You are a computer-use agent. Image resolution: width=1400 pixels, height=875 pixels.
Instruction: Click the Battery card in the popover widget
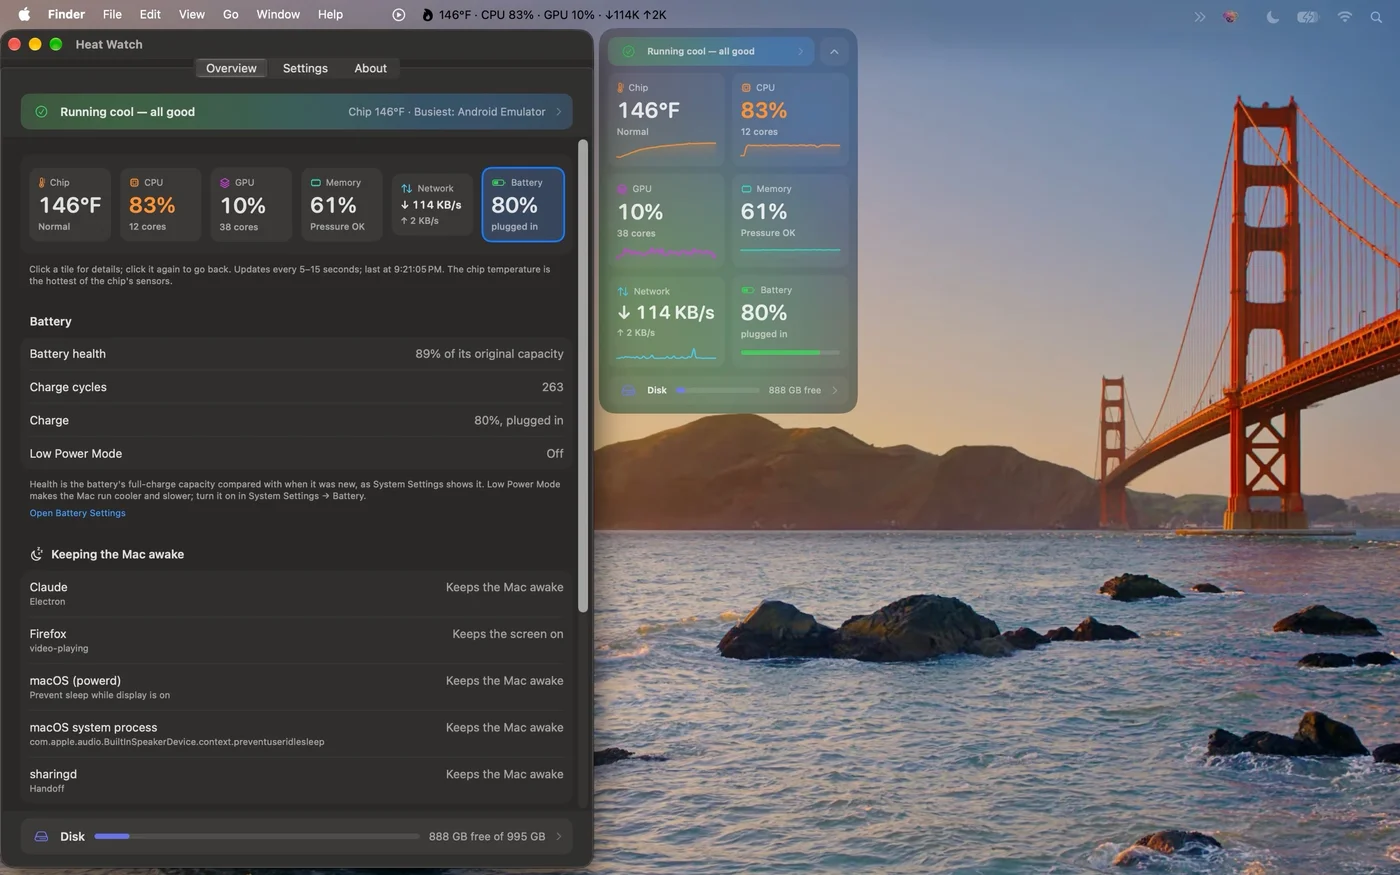790,321
